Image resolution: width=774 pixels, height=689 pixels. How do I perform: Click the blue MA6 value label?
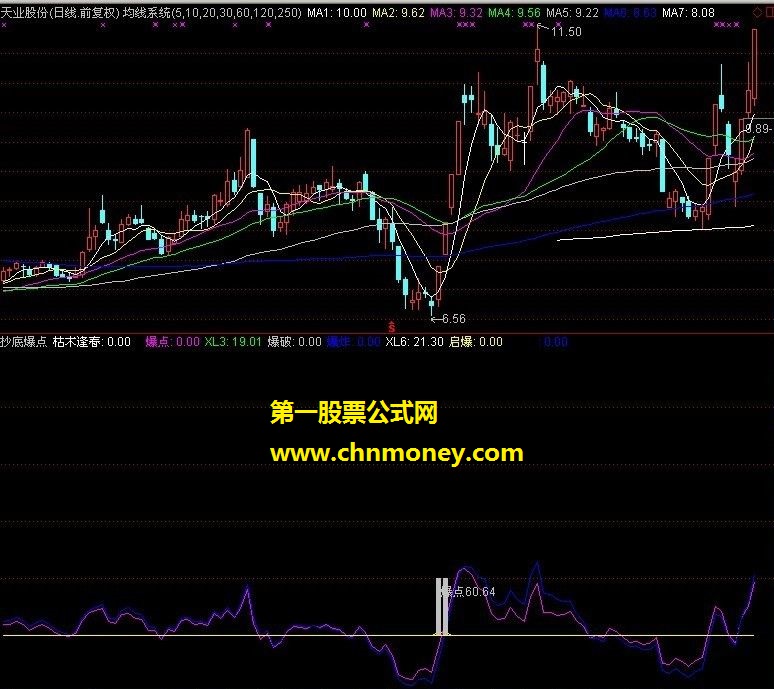click(630, 13)
